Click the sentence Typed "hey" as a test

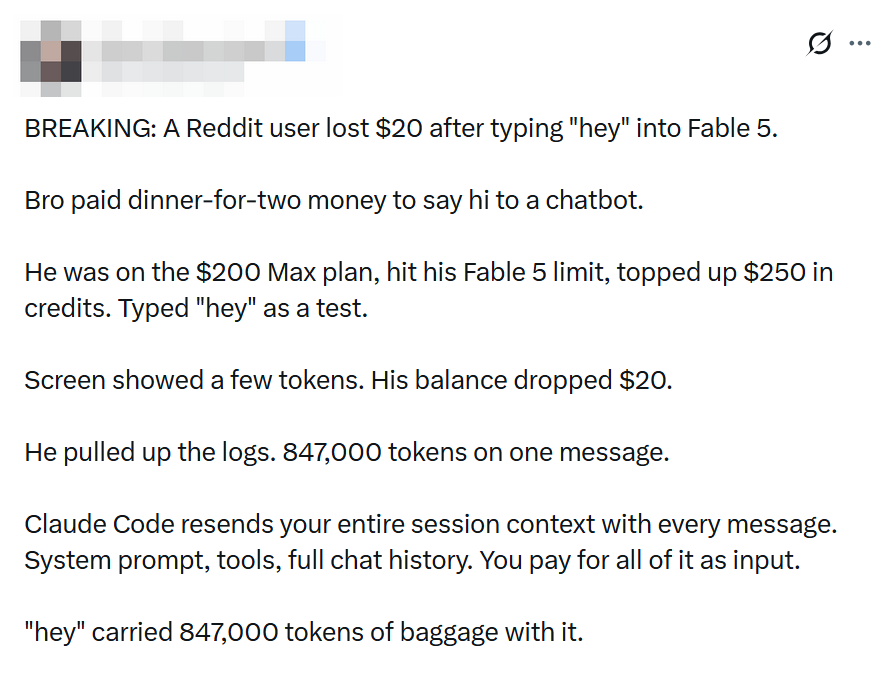243,309
